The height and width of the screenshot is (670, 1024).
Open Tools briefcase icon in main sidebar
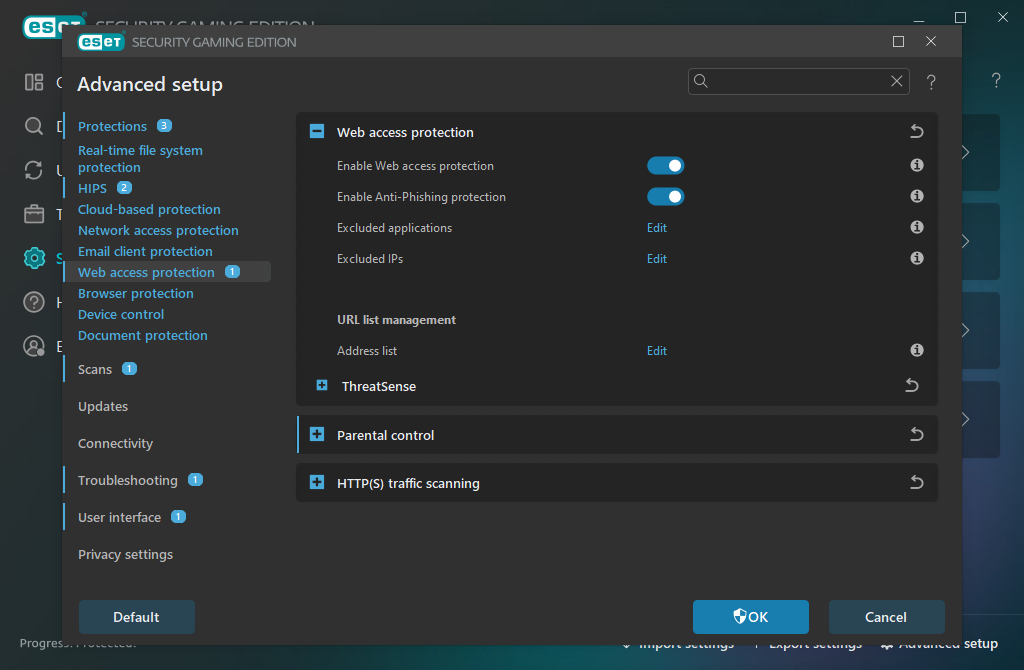point(34,214)
